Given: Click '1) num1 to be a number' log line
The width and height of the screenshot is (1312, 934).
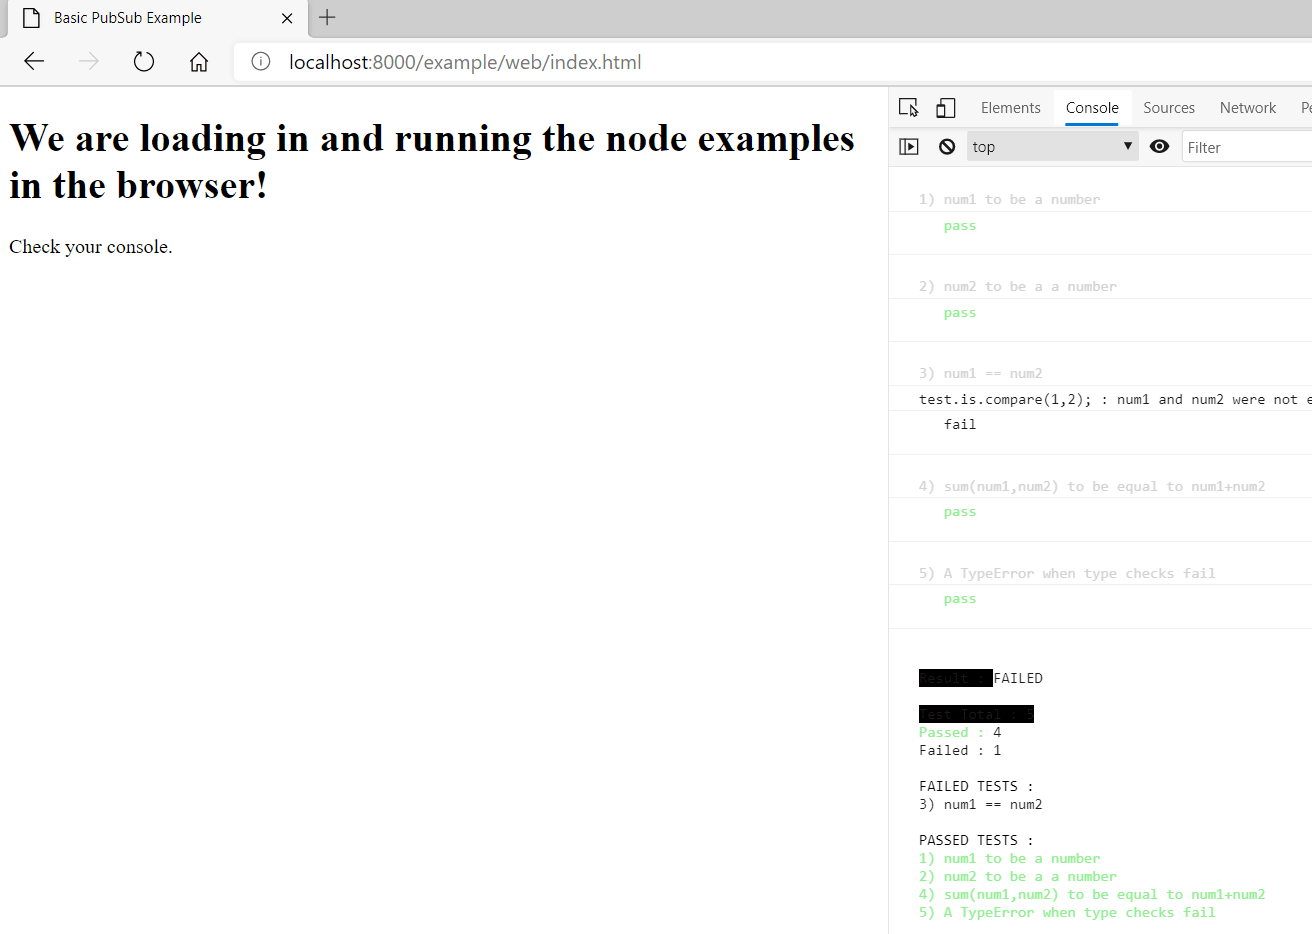Looking at the screenshot, I should coord(1009,199).
